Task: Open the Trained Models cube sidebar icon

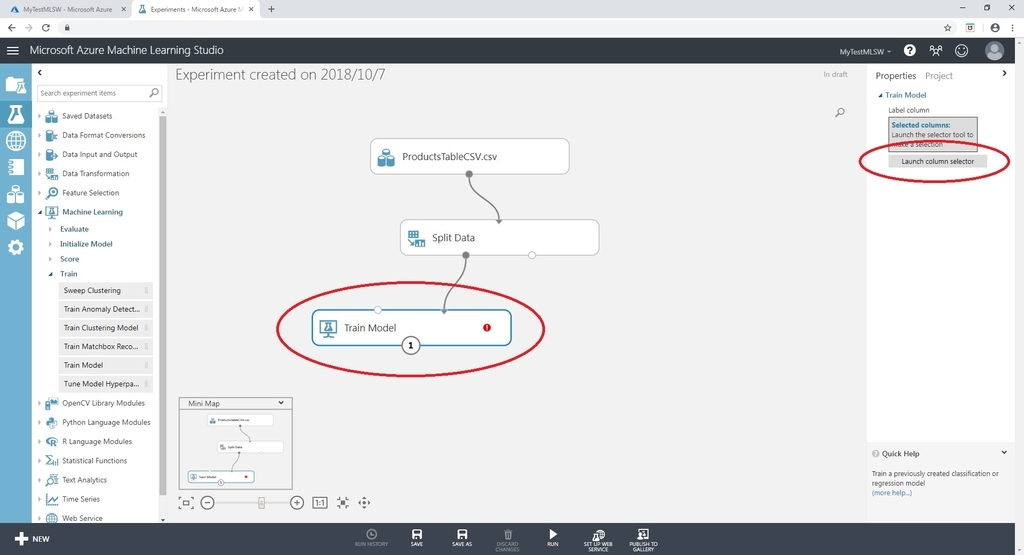Action: pyautogui.click(x=16, y=221)
